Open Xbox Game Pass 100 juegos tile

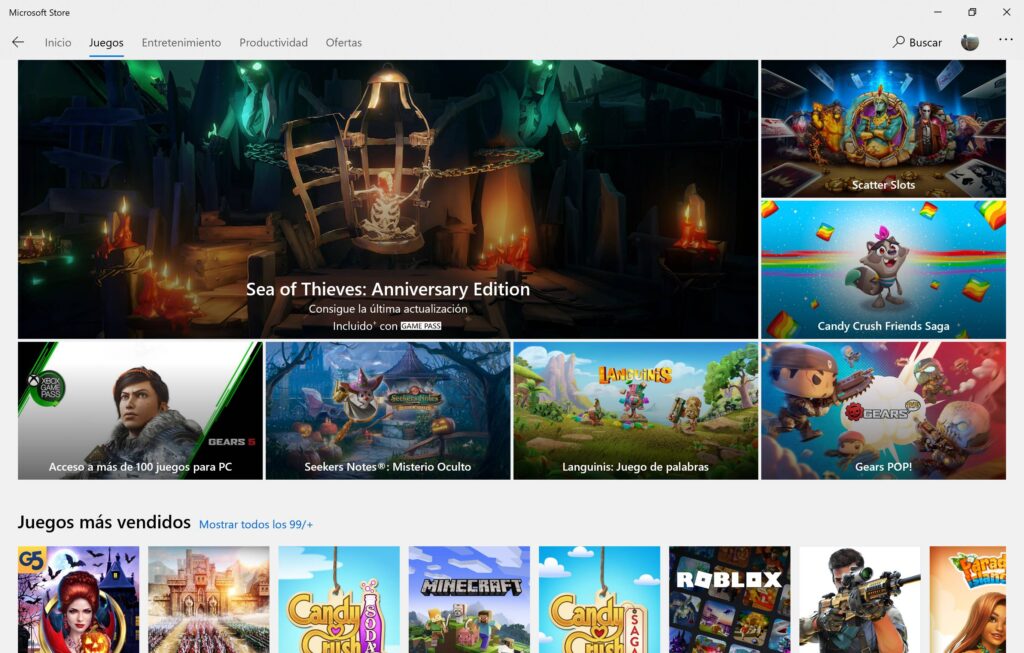click(x=140, y=411)
